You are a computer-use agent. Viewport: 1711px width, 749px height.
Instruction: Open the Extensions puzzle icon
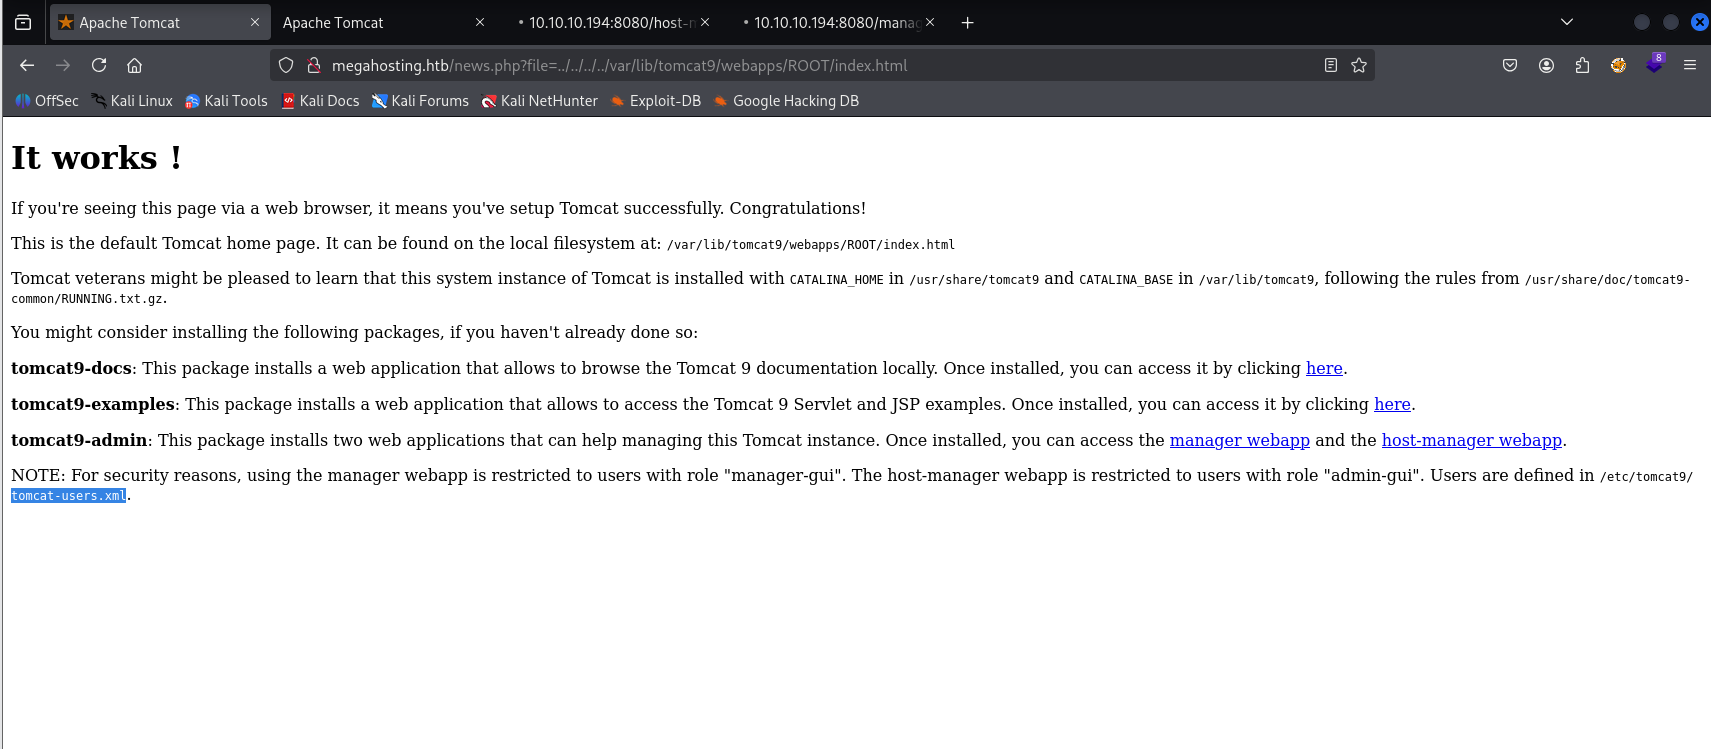click(x=1582, y=65)
